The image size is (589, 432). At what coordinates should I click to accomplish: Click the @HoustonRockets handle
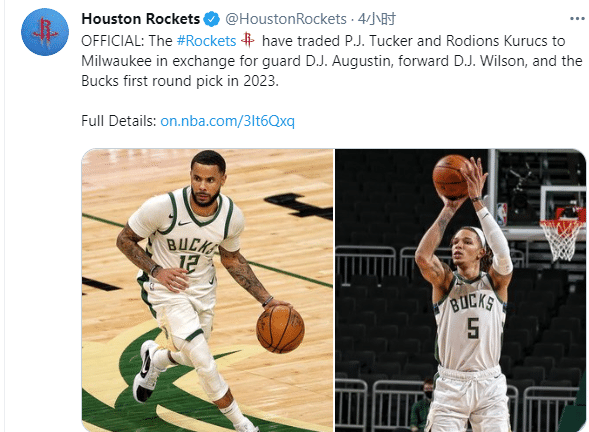point(286,19)
